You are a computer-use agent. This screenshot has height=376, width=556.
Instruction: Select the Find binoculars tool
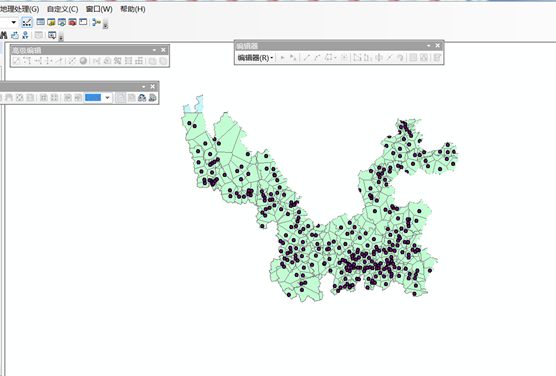point(4,35)
